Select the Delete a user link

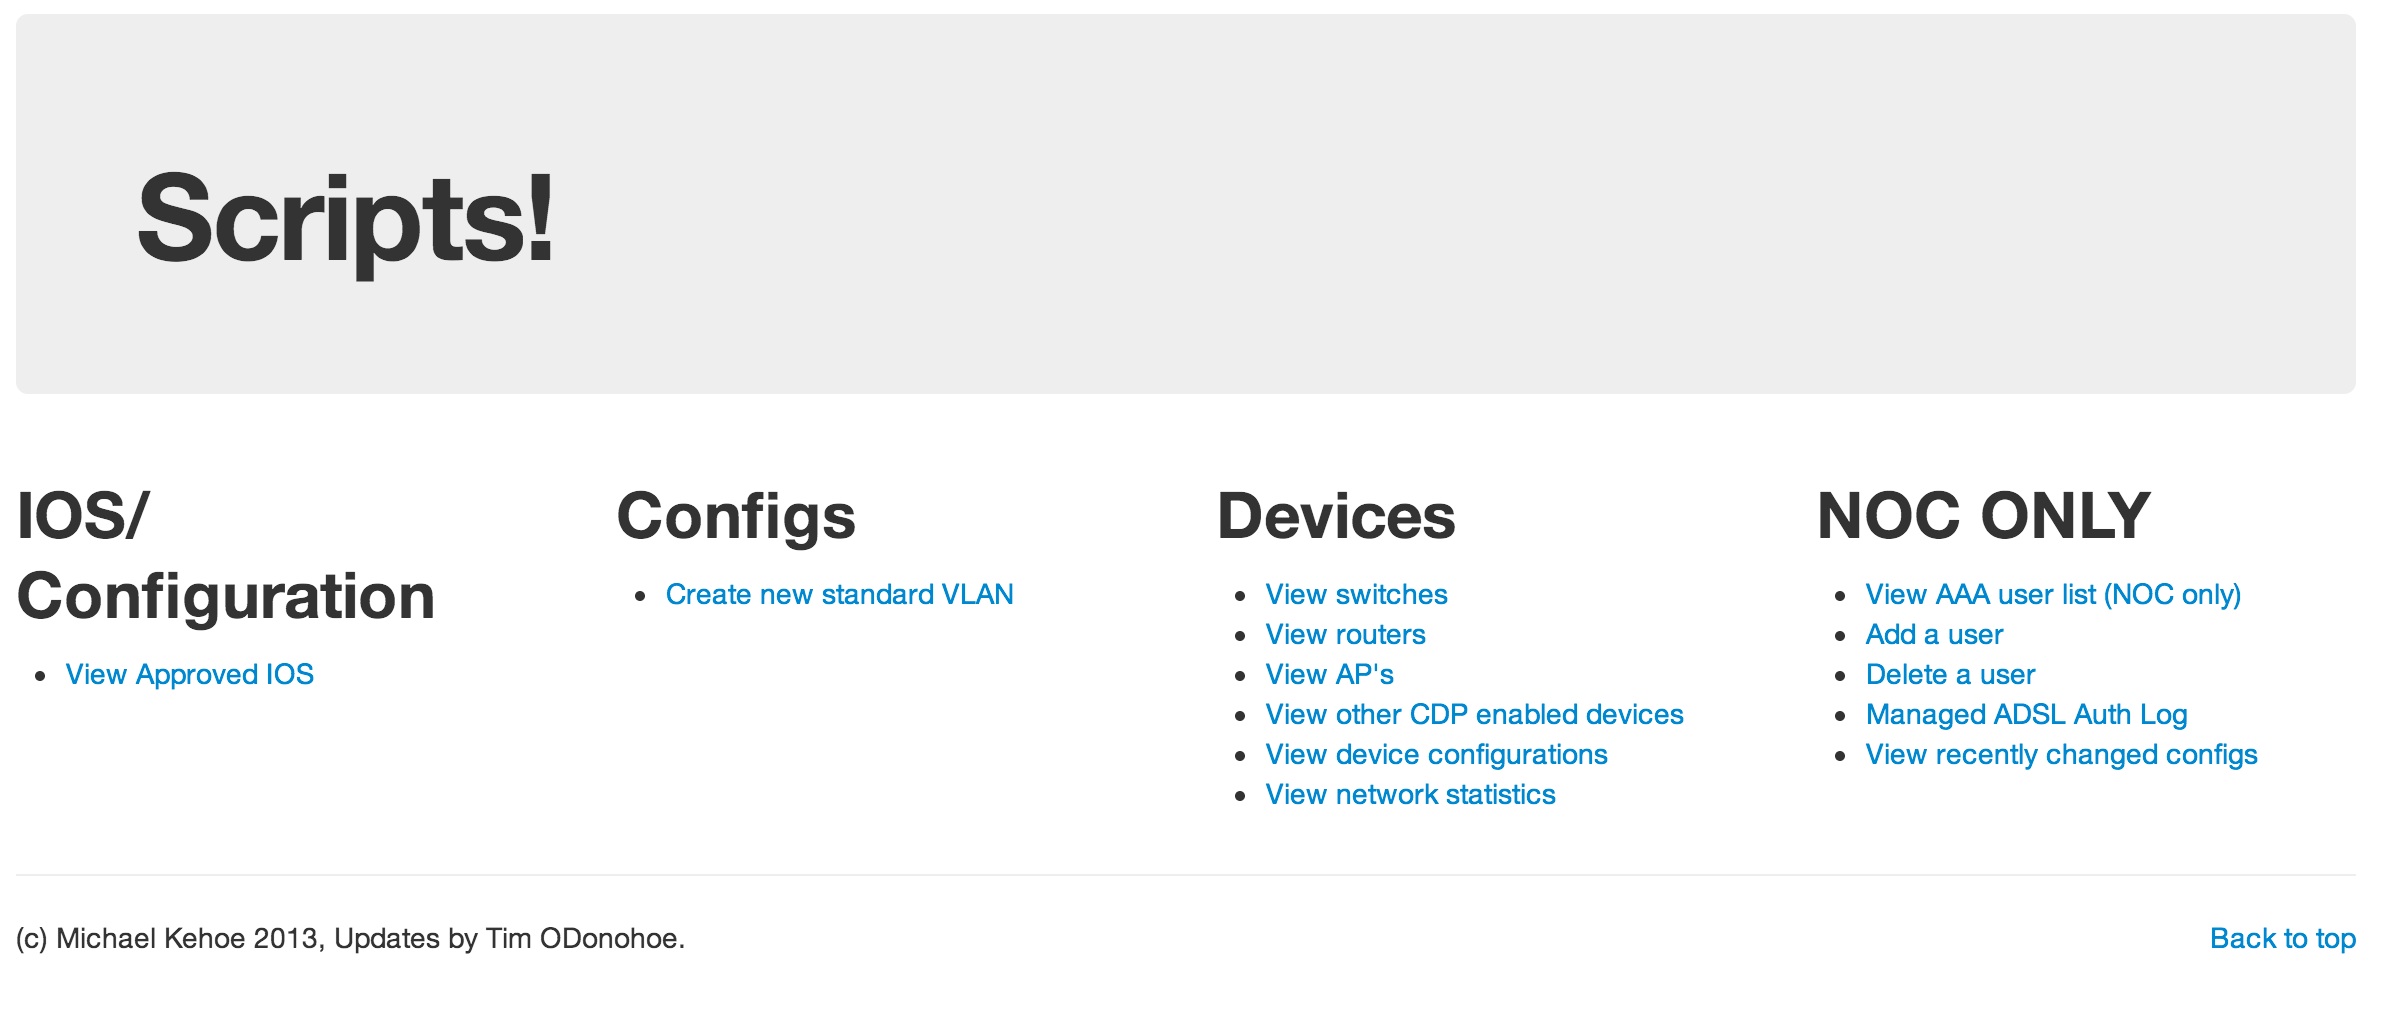pyautogui.click(x=1951, y=675)
